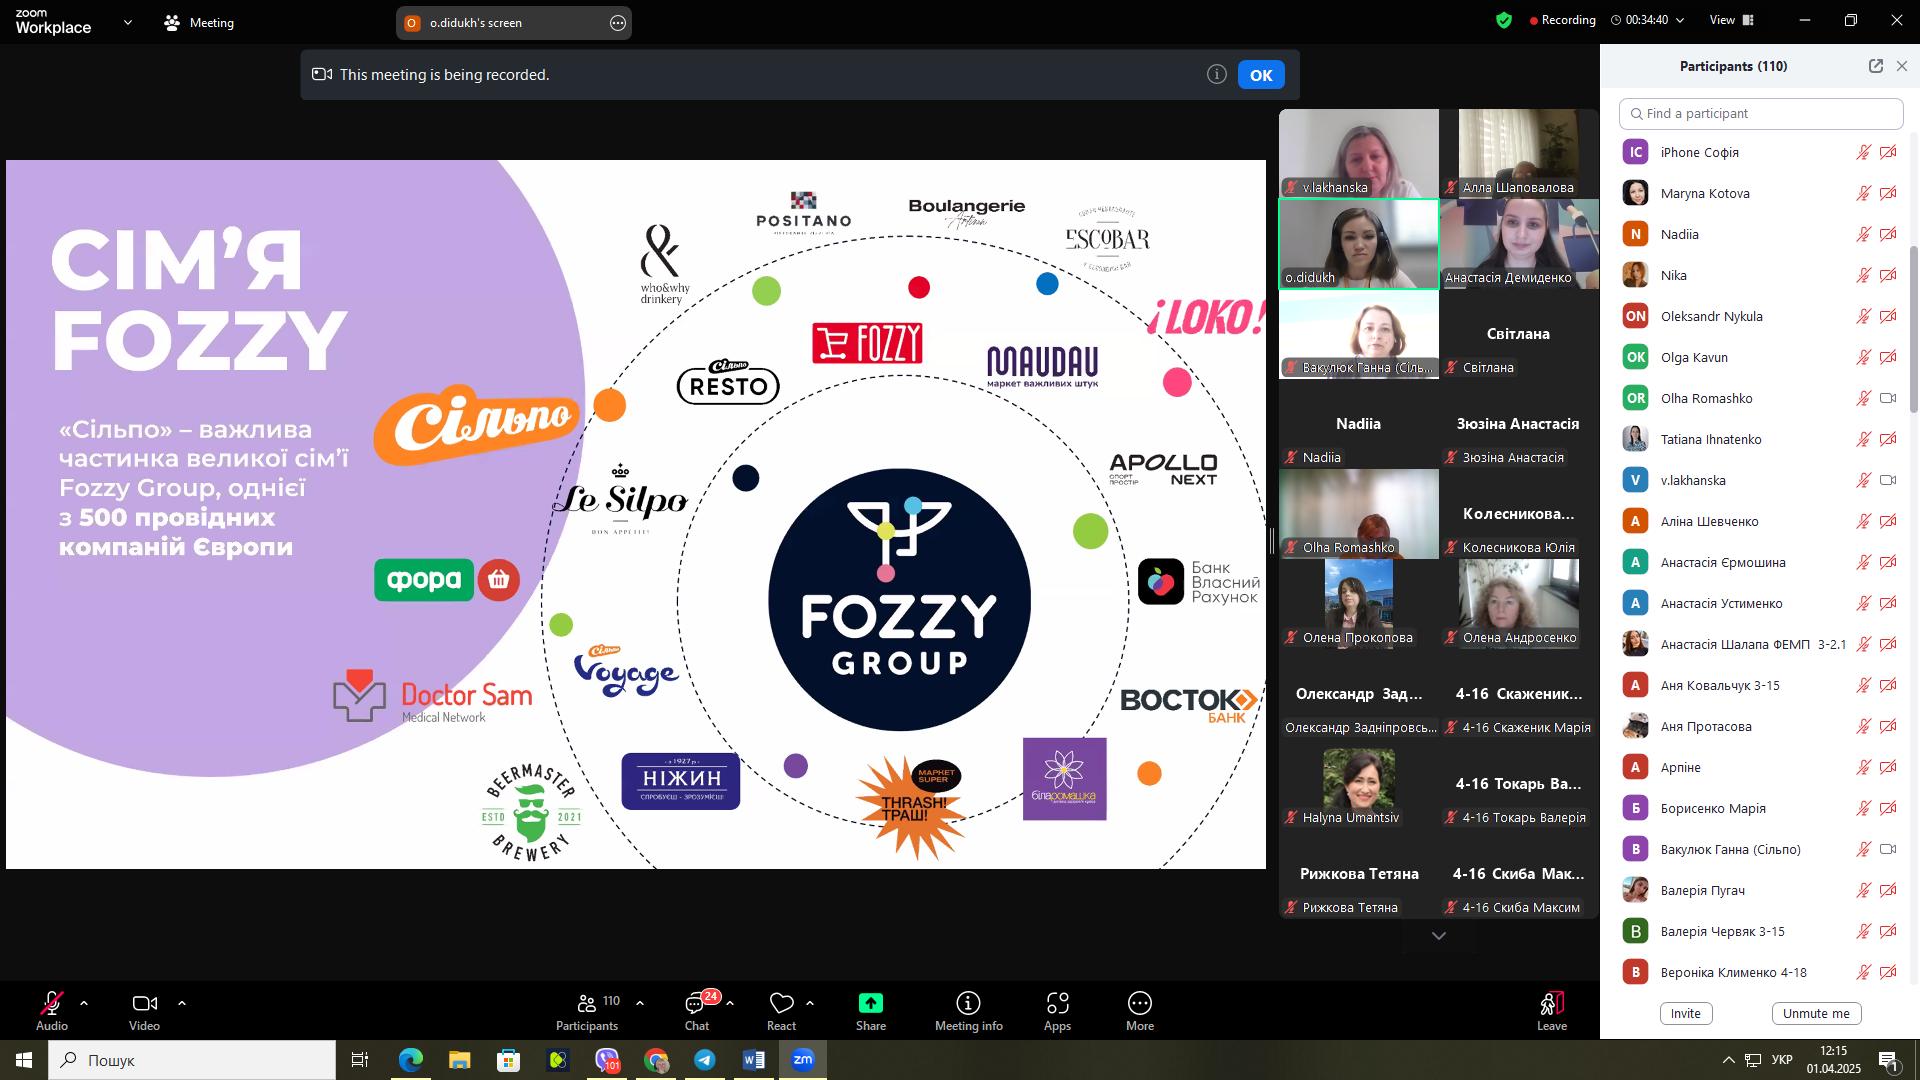Select participant Анастасія Єрмошина in list
1920x1080 pixels.
(1760, 562)
